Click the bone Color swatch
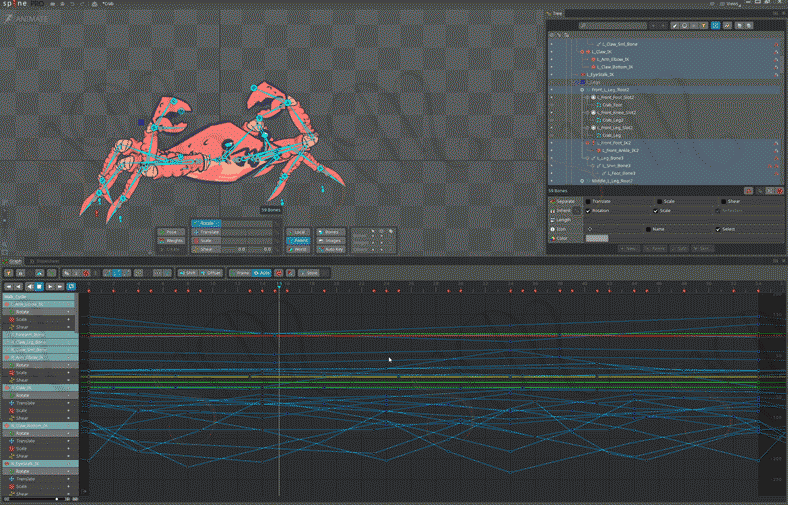Viewport: 788px width, 505px height. 597,239
